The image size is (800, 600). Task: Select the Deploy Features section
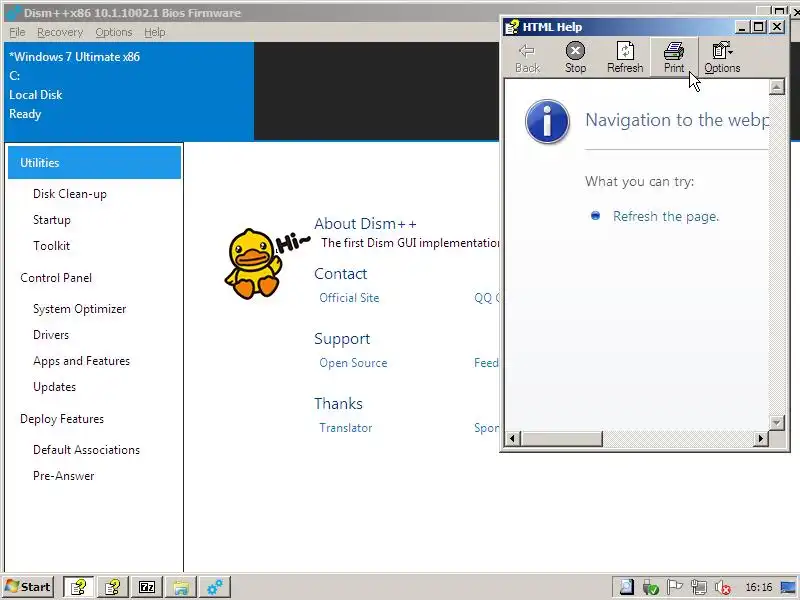[62, 419]
